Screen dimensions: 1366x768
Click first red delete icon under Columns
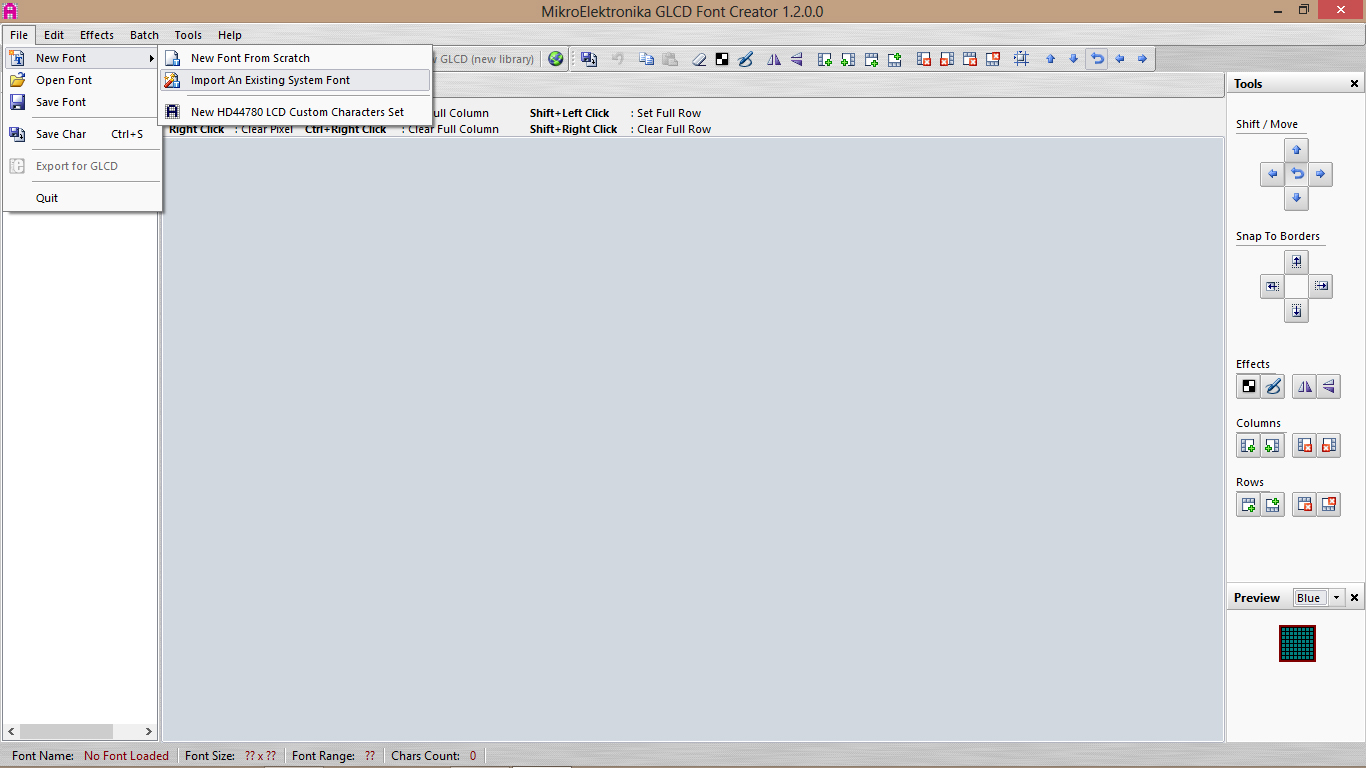[x=1305, y=446]
